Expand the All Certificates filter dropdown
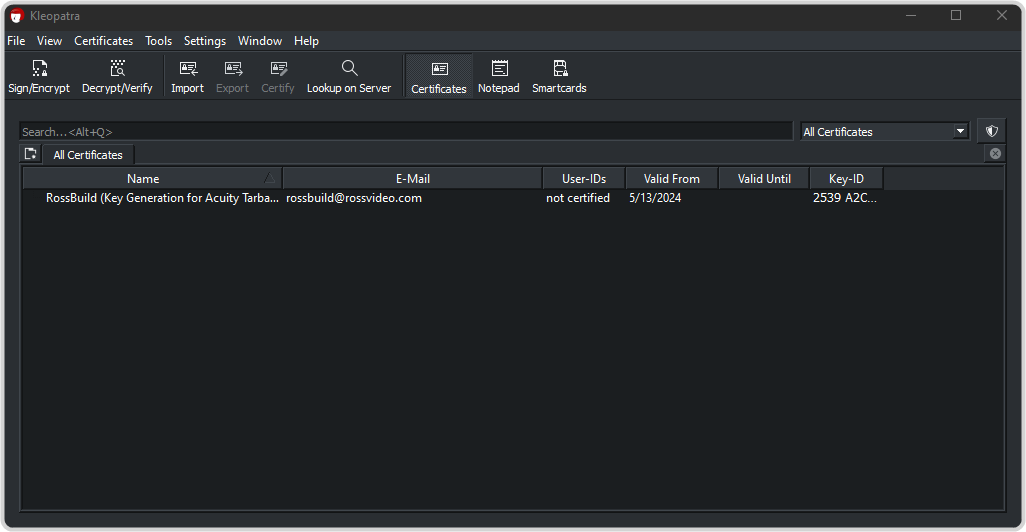Viewport: 1026px width, 532px height. 960,131
